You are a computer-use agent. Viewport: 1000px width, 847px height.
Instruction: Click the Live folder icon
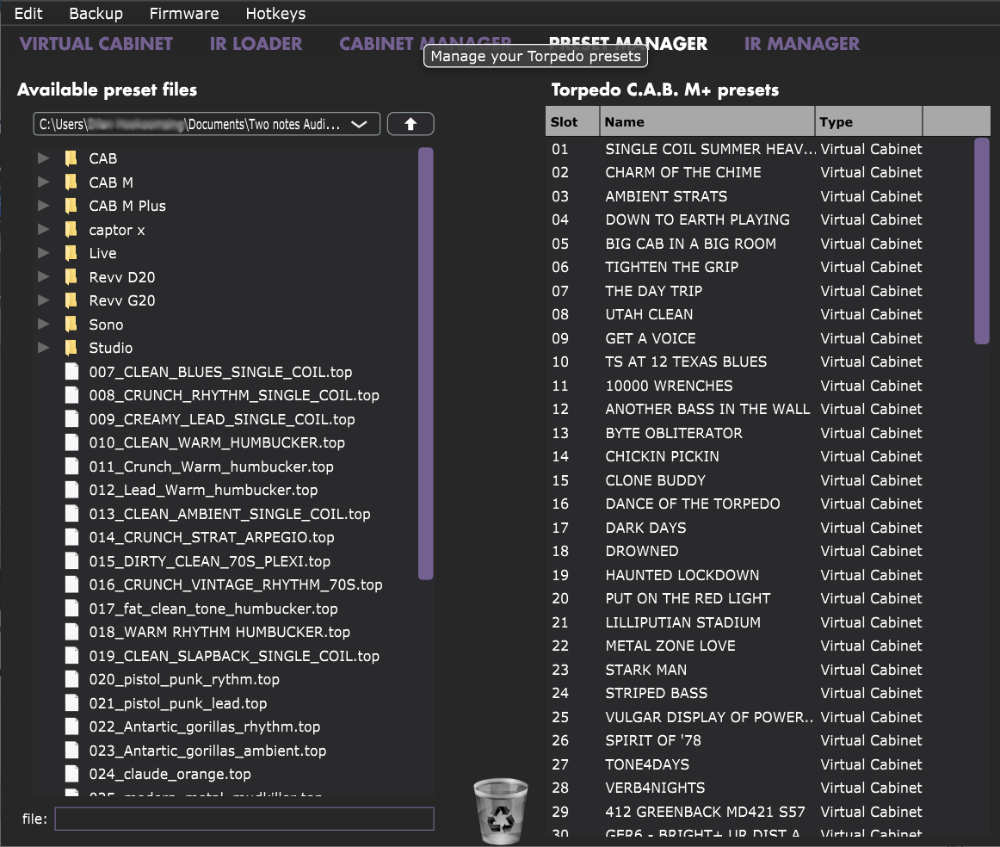(x=71, y=253)
